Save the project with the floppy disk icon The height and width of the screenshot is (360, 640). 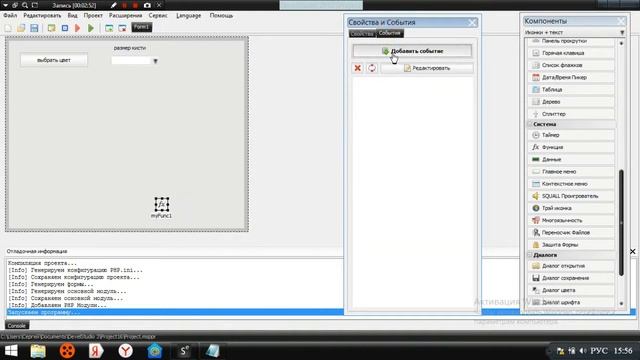34,28
